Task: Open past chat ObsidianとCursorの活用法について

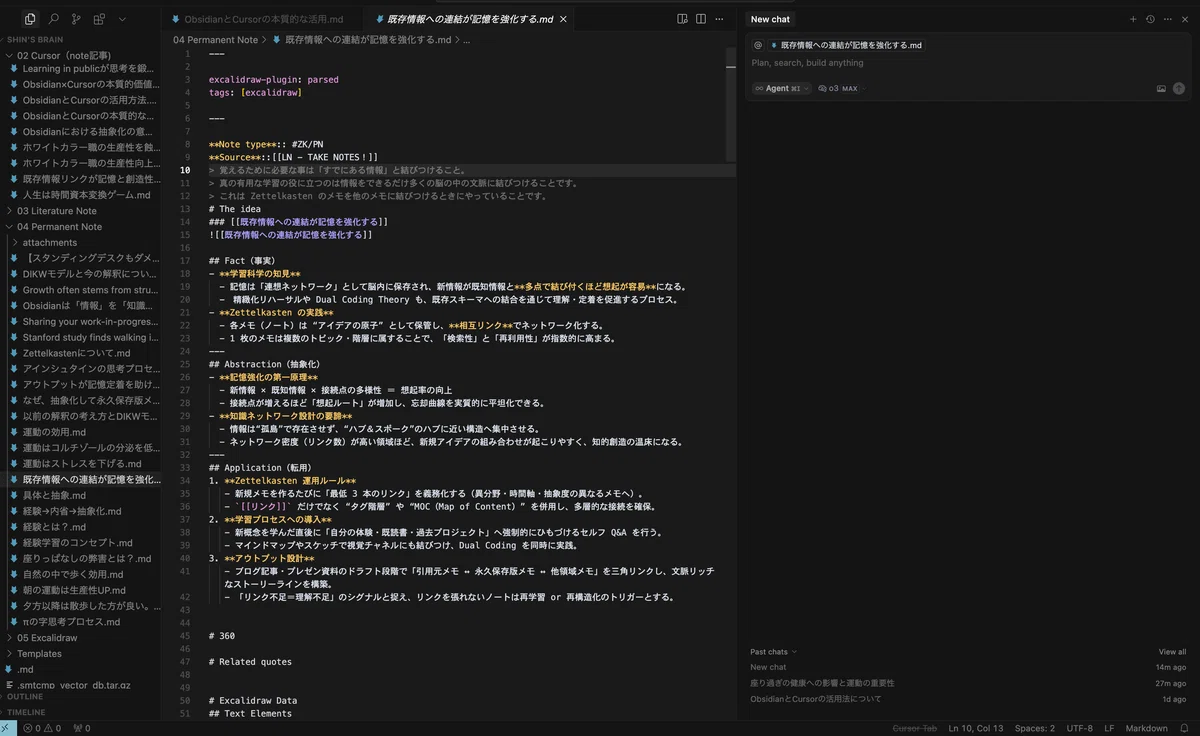Action: 816,699
